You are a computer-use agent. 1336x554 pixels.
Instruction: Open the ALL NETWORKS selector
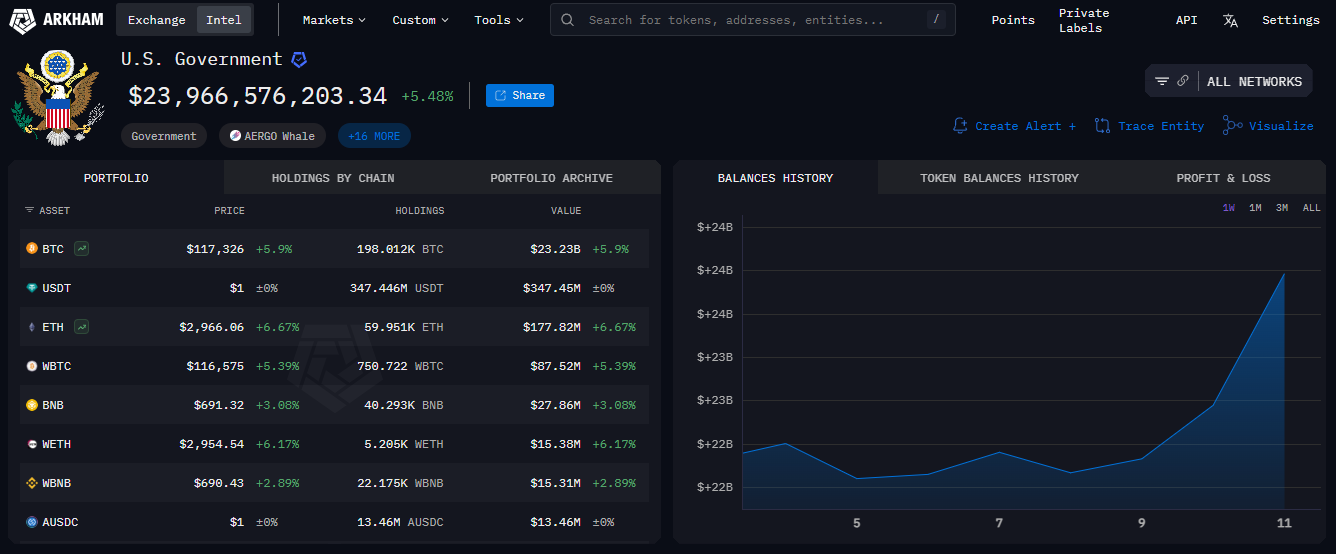click(x=1254, y=82)
